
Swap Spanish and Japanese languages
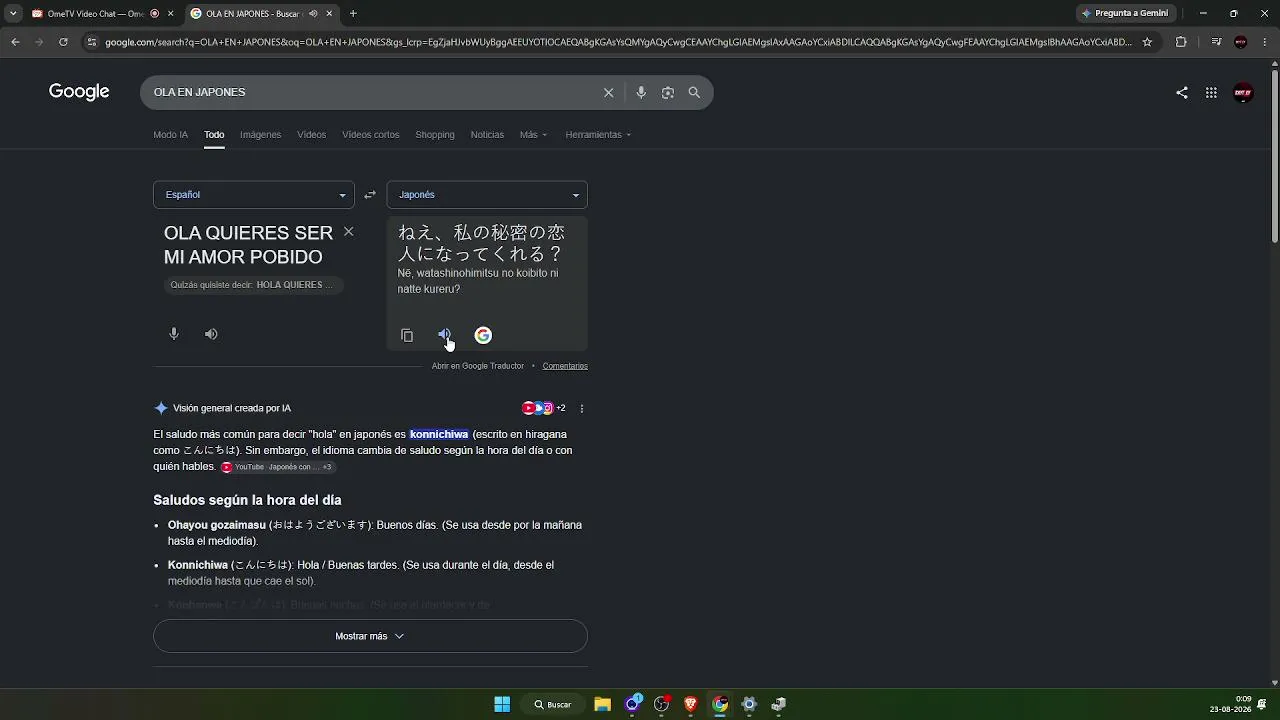(370, 195)
